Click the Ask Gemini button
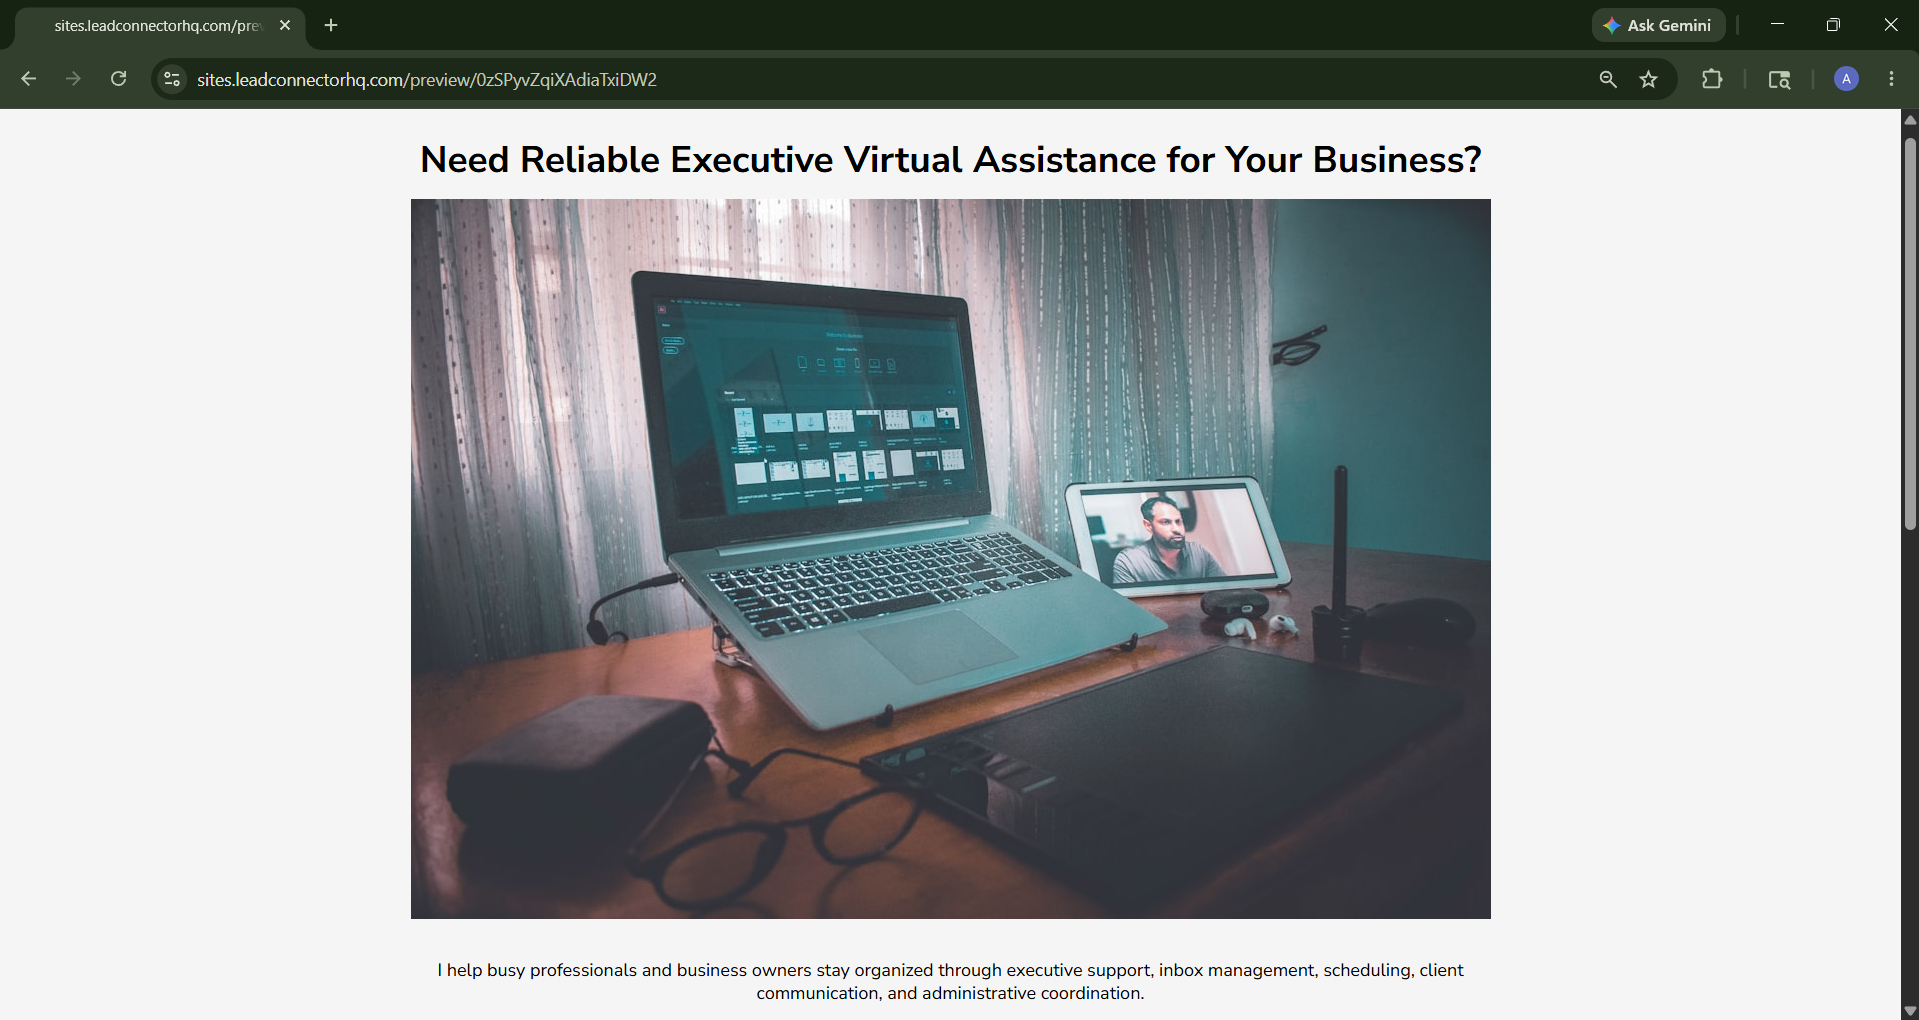The image size is (1919, 1020). 1658,25
